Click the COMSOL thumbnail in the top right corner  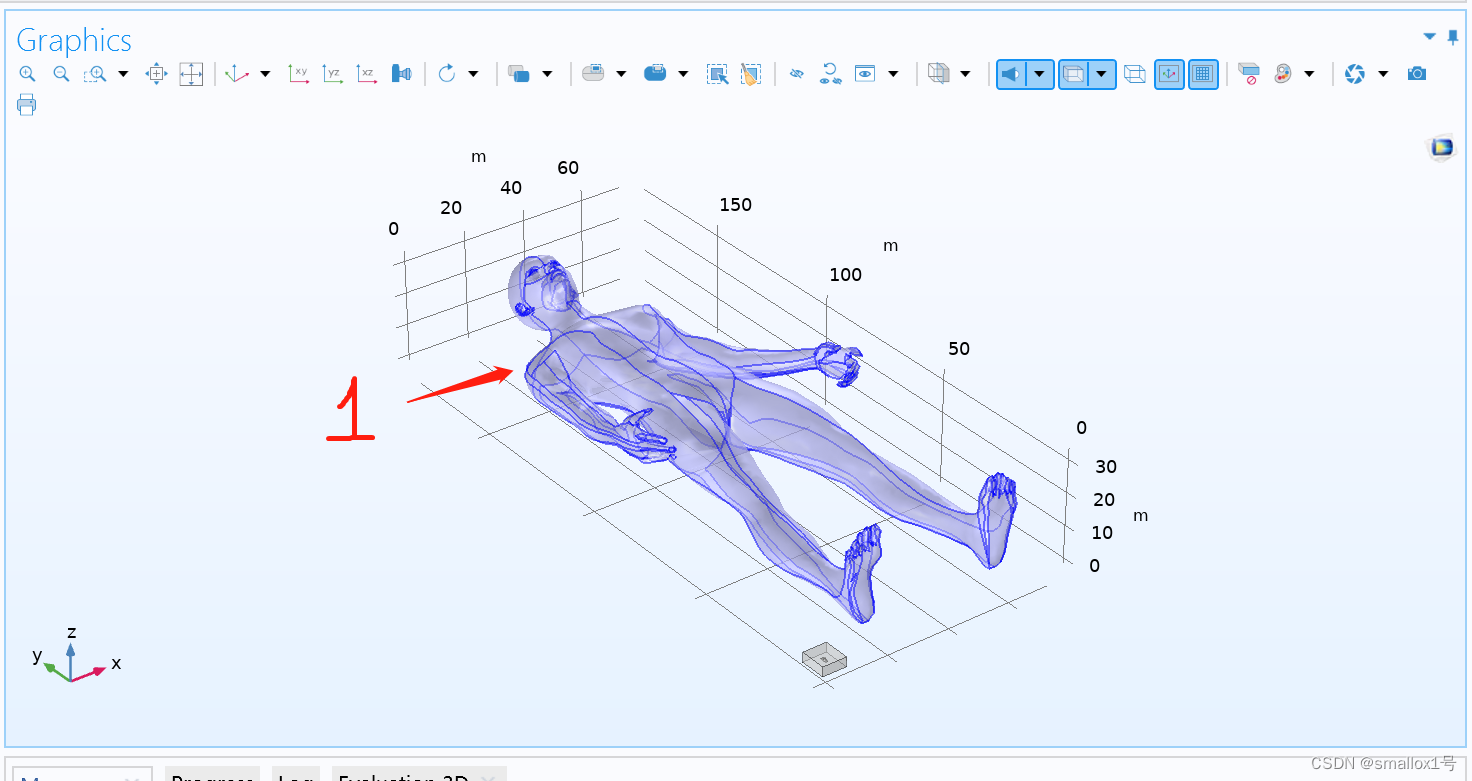(x=1441, y=147)
